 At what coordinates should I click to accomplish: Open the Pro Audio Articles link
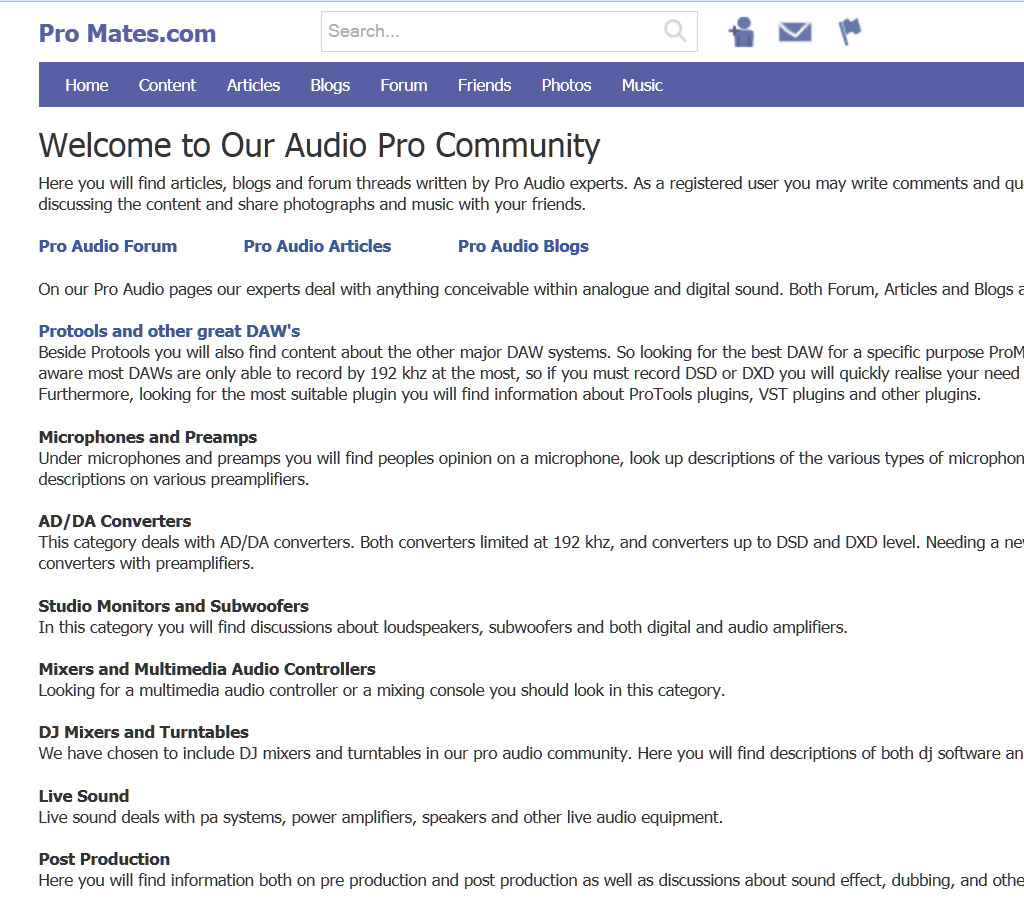point(317,246)
